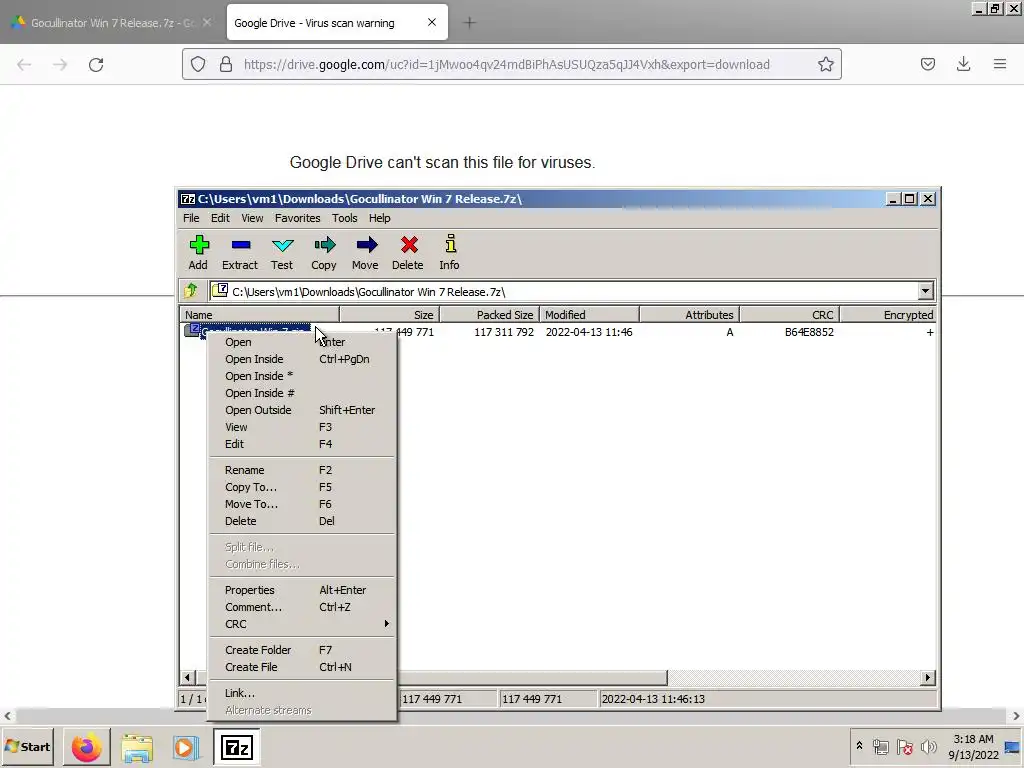This screenshot has height=768, width=1024.
Task: Open the Favorites menu
Action: point(297,218)
